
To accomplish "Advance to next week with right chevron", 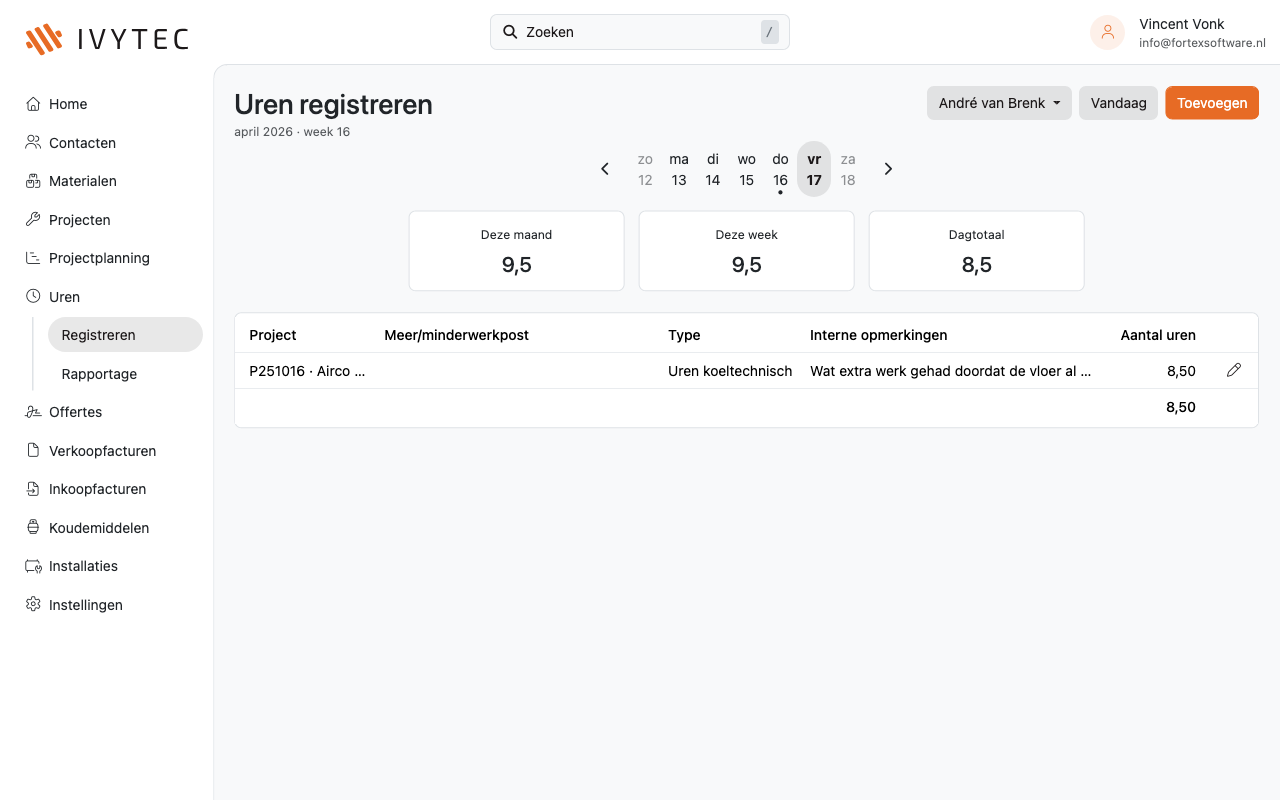I will tap(888, 169).
